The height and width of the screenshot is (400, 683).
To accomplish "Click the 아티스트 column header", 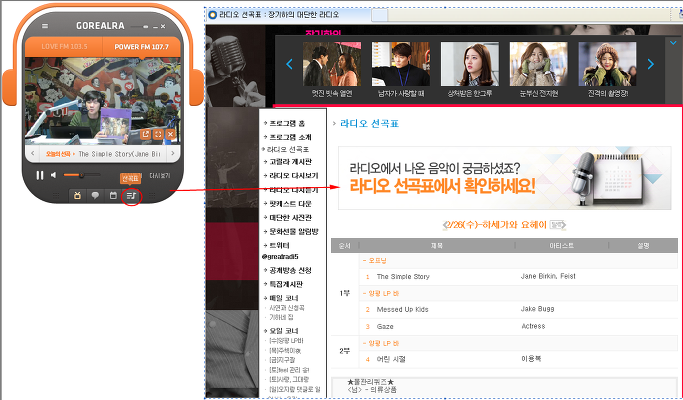I will coord(561,246).
